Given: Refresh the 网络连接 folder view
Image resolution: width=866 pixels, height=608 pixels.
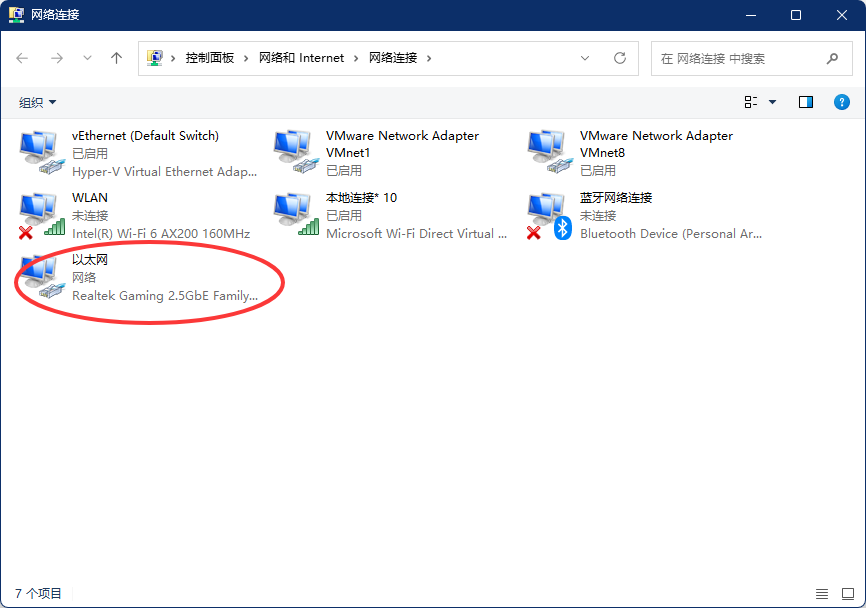Looking at the screenshot, I should coord(620,58).
